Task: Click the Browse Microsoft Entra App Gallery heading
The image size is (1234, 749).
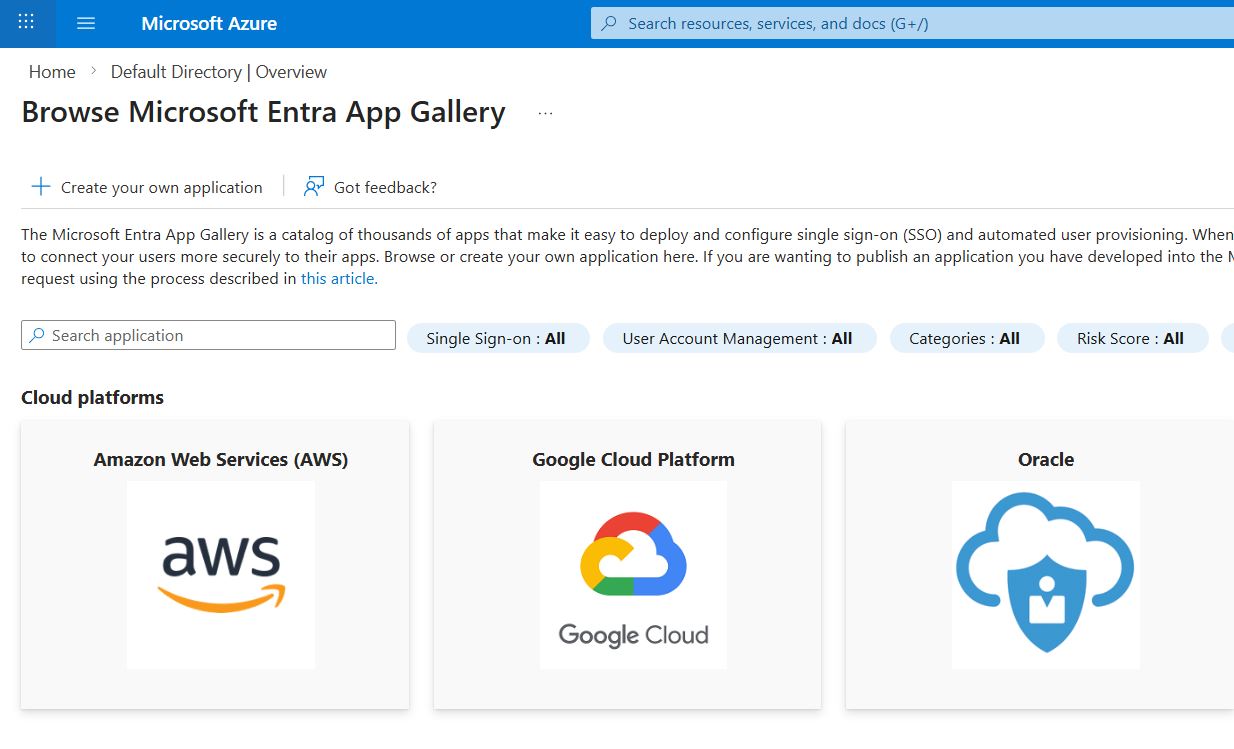Action: (x=263, y=112)
